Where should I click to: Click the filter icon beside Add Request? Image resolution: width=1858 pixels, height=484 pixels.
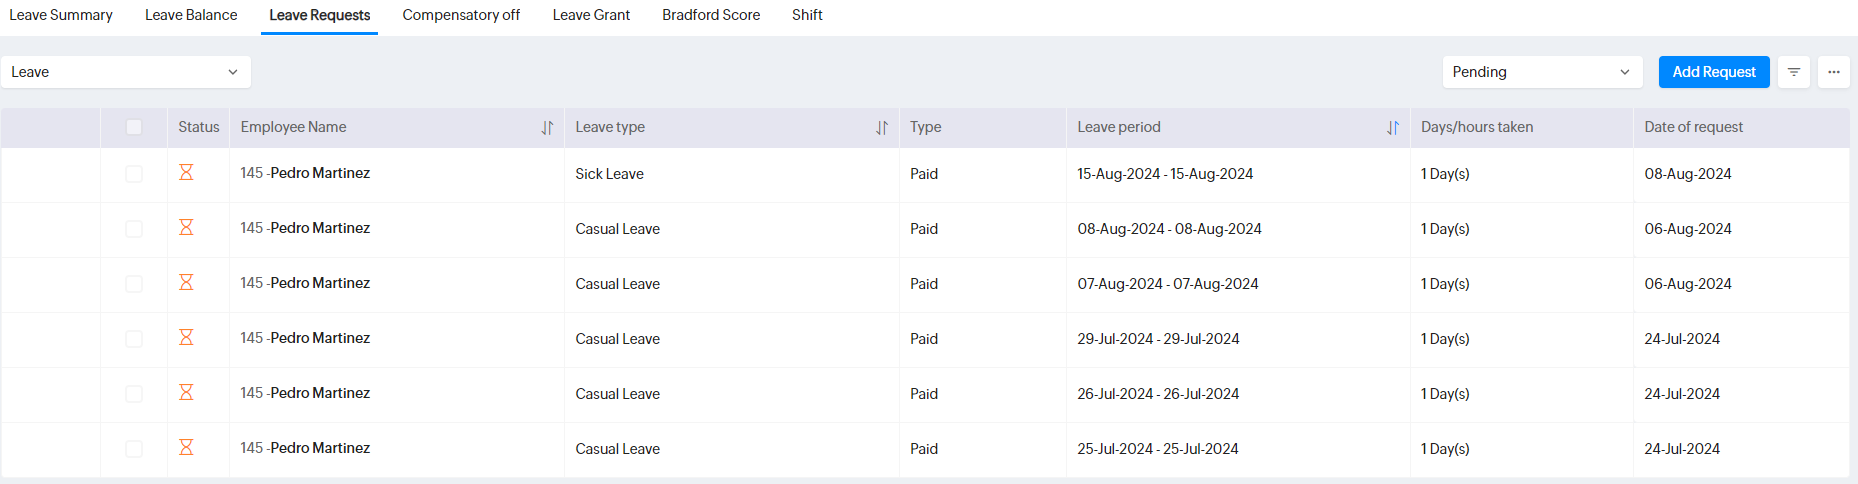(x=1794, y=72)
